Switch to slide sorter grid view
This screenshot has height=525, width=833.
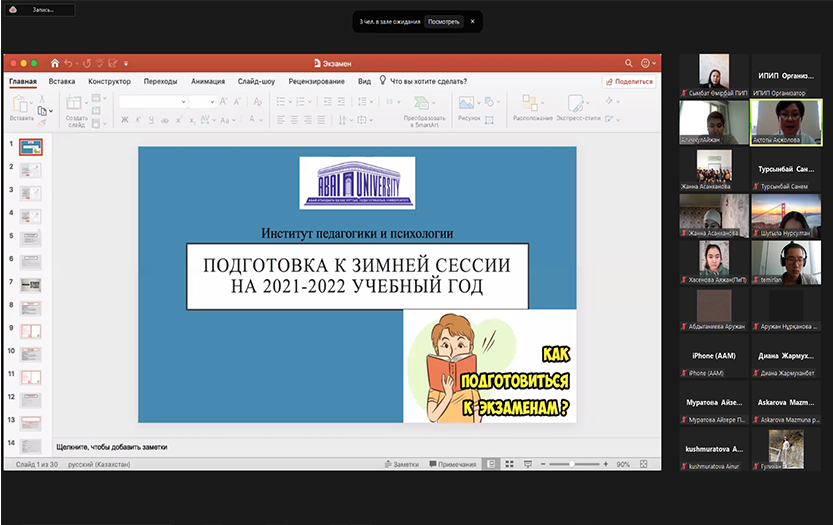coord(509,464)
